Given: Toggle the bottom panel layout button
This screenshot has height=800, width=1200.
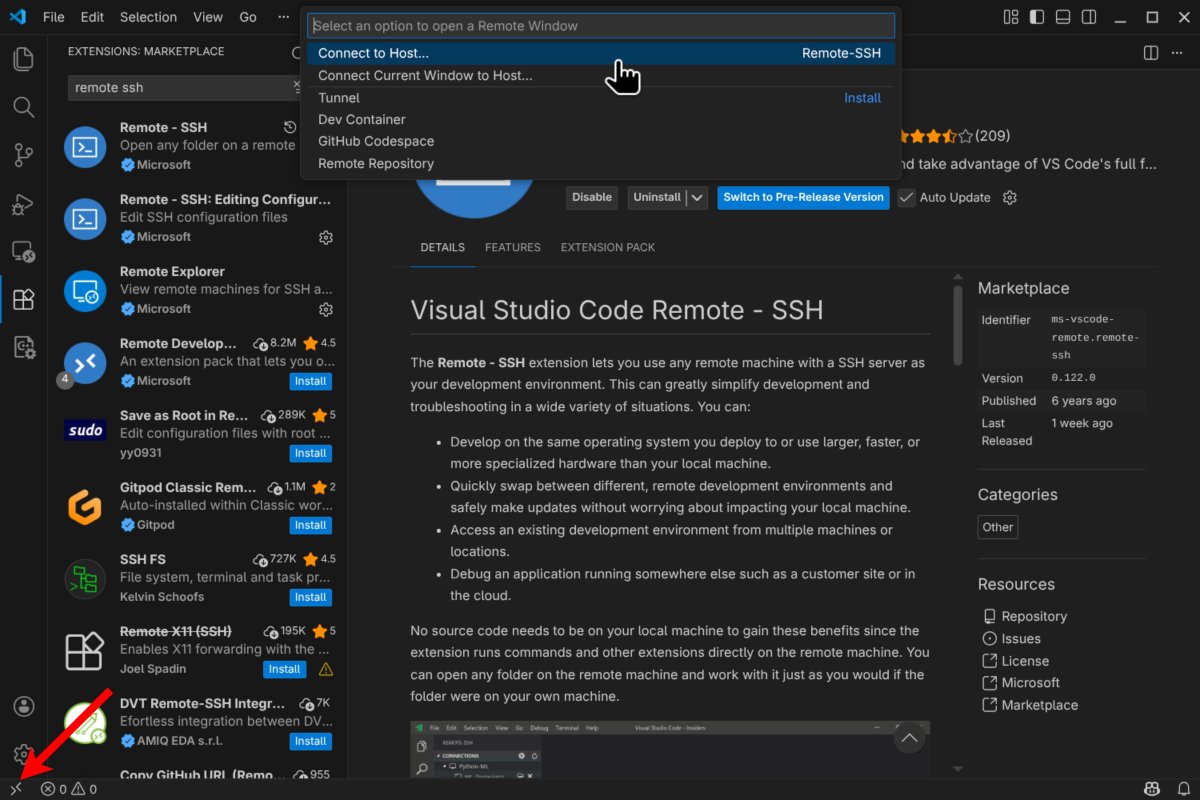Looking at the screenshot, I should click(x=1063, y=17).
